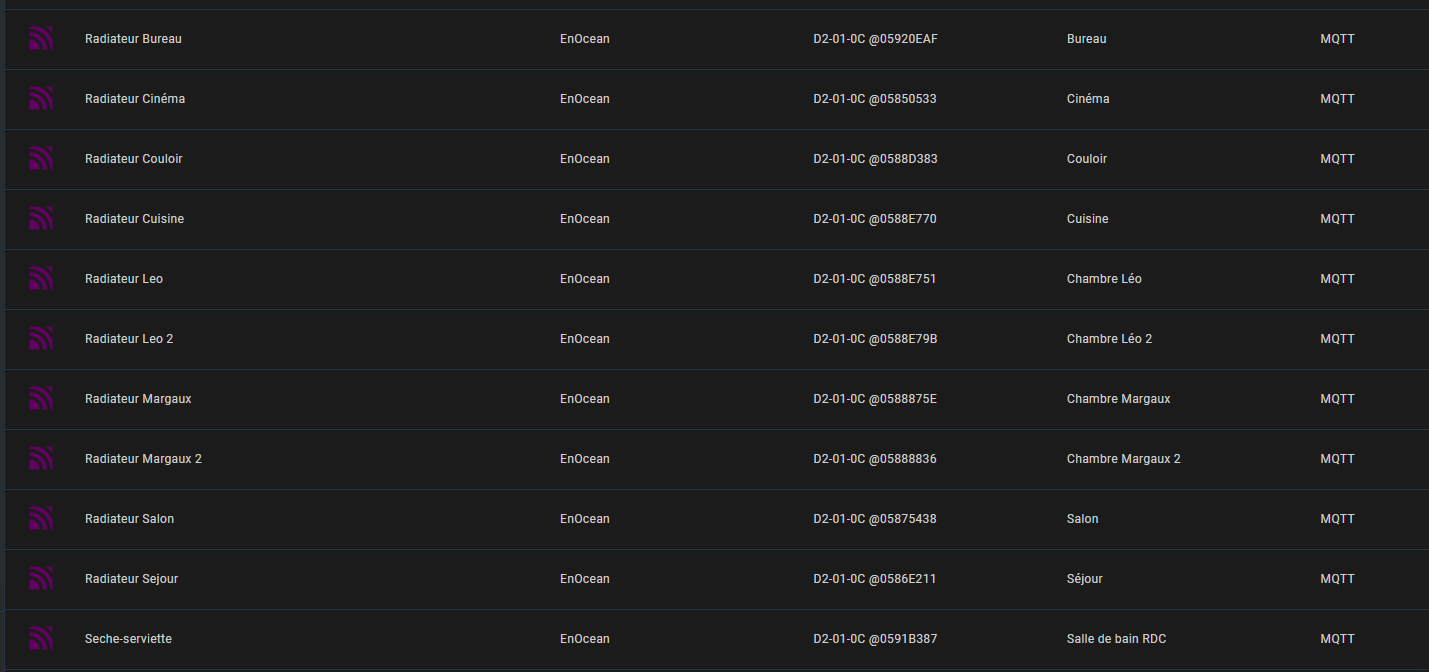
Task: Click MQTT integration in Radiateur Cinéma row
Action: (x=1337, y=99)
